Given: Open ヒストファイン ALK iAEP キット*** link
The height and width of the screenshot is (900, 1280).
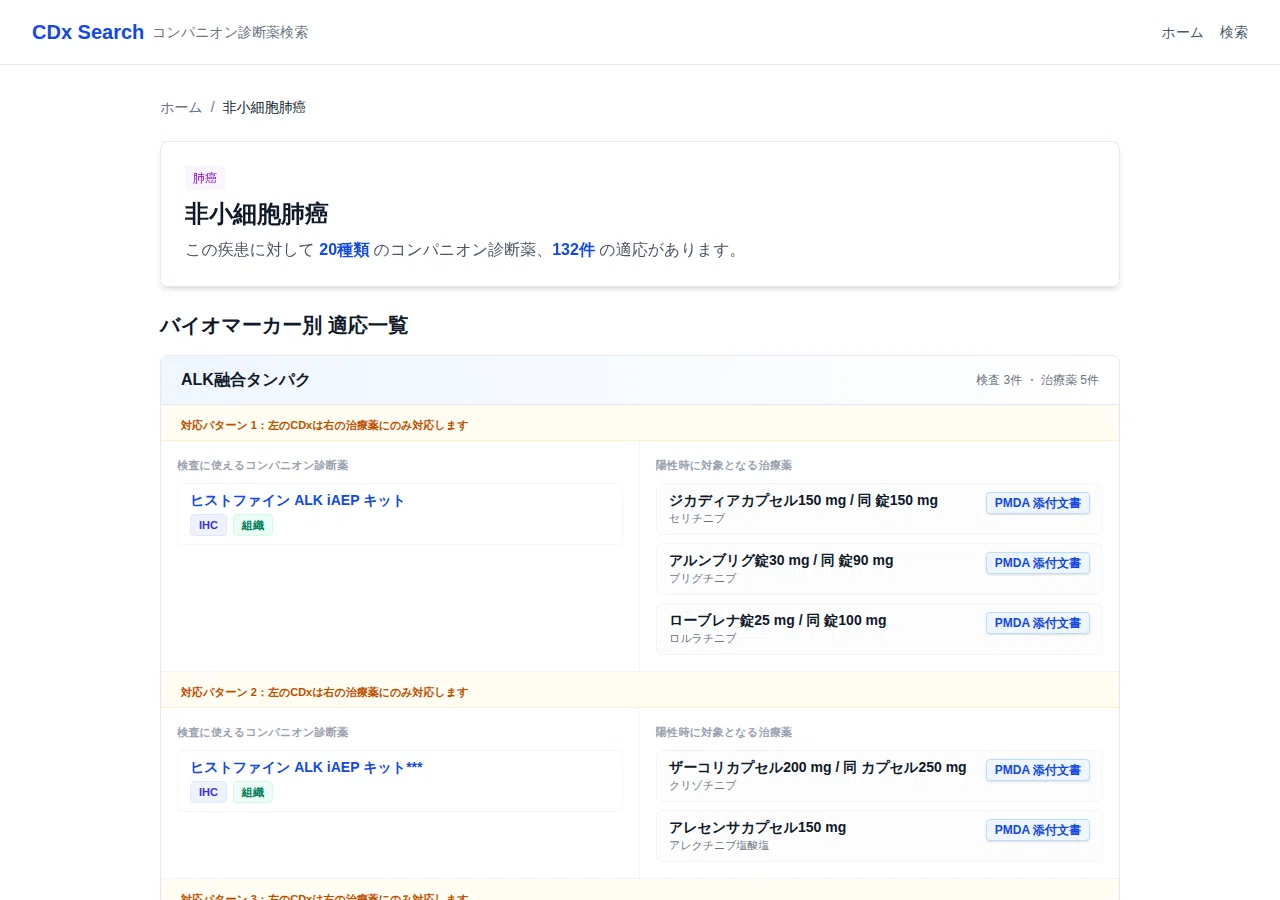Looking at the screenshot, I should pos(307,767).
